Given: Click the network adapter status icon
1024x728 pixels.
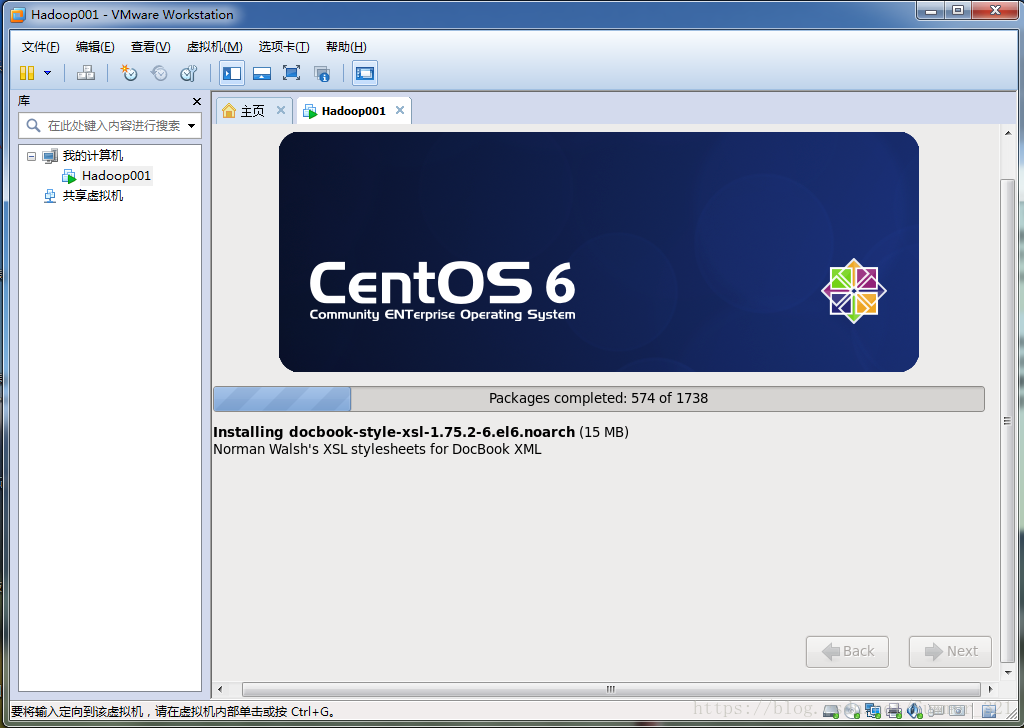Looking at the screenshot, I should coord(872,711).
